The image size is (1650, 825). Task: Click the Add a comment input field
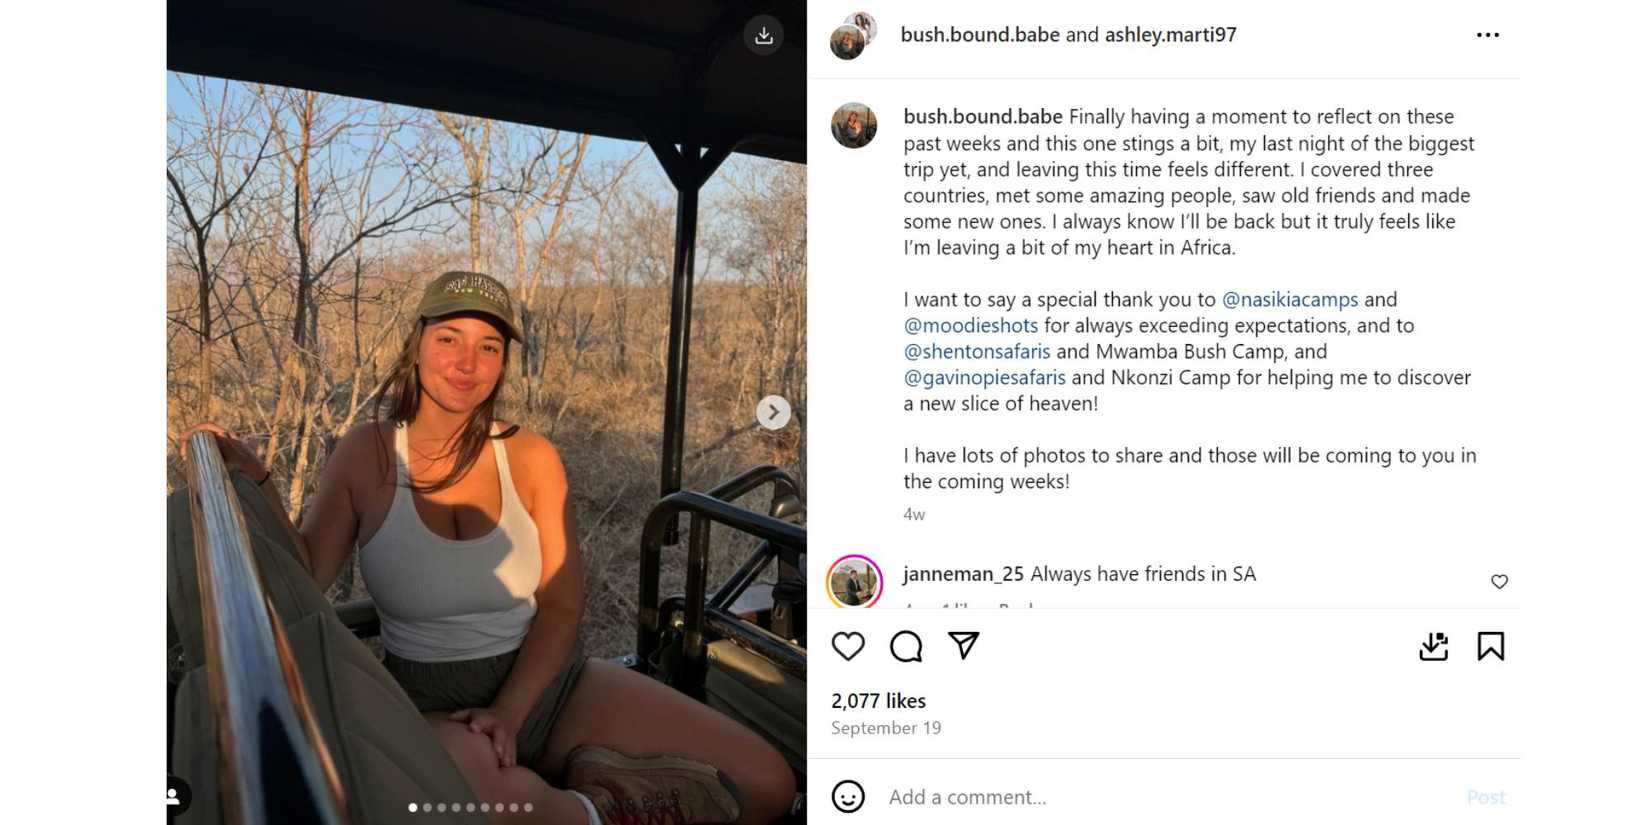pos(1000,797)
